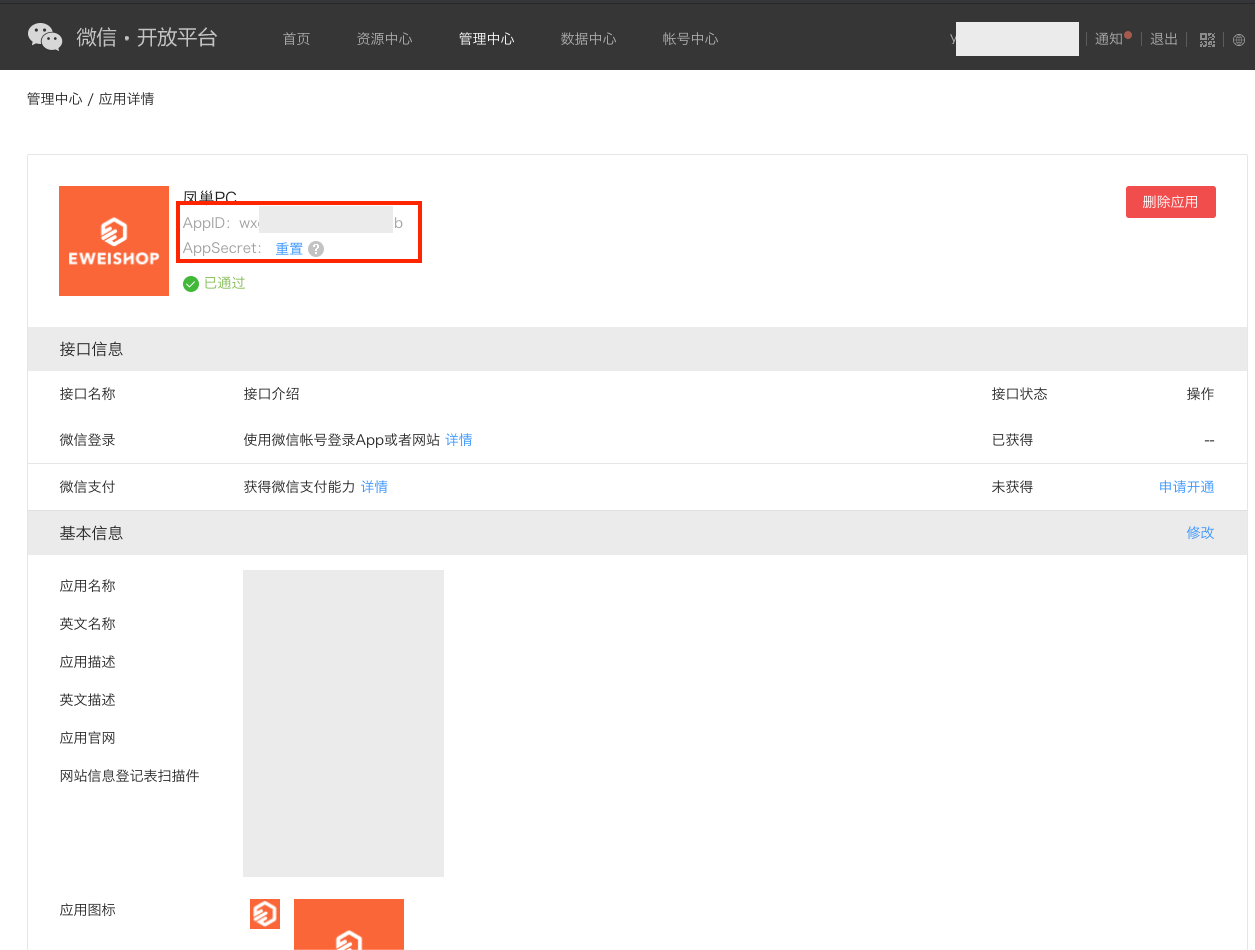1255x950 pixels.
Task: Click the 微信登录 row name
Action: [x=88, y=440]
